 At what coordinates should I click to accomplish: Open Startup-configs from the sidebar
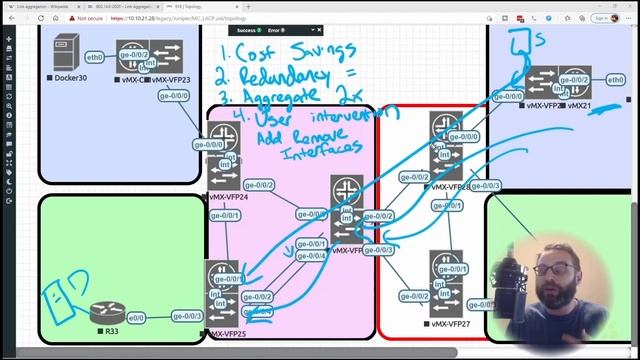(x=9, y=68)
